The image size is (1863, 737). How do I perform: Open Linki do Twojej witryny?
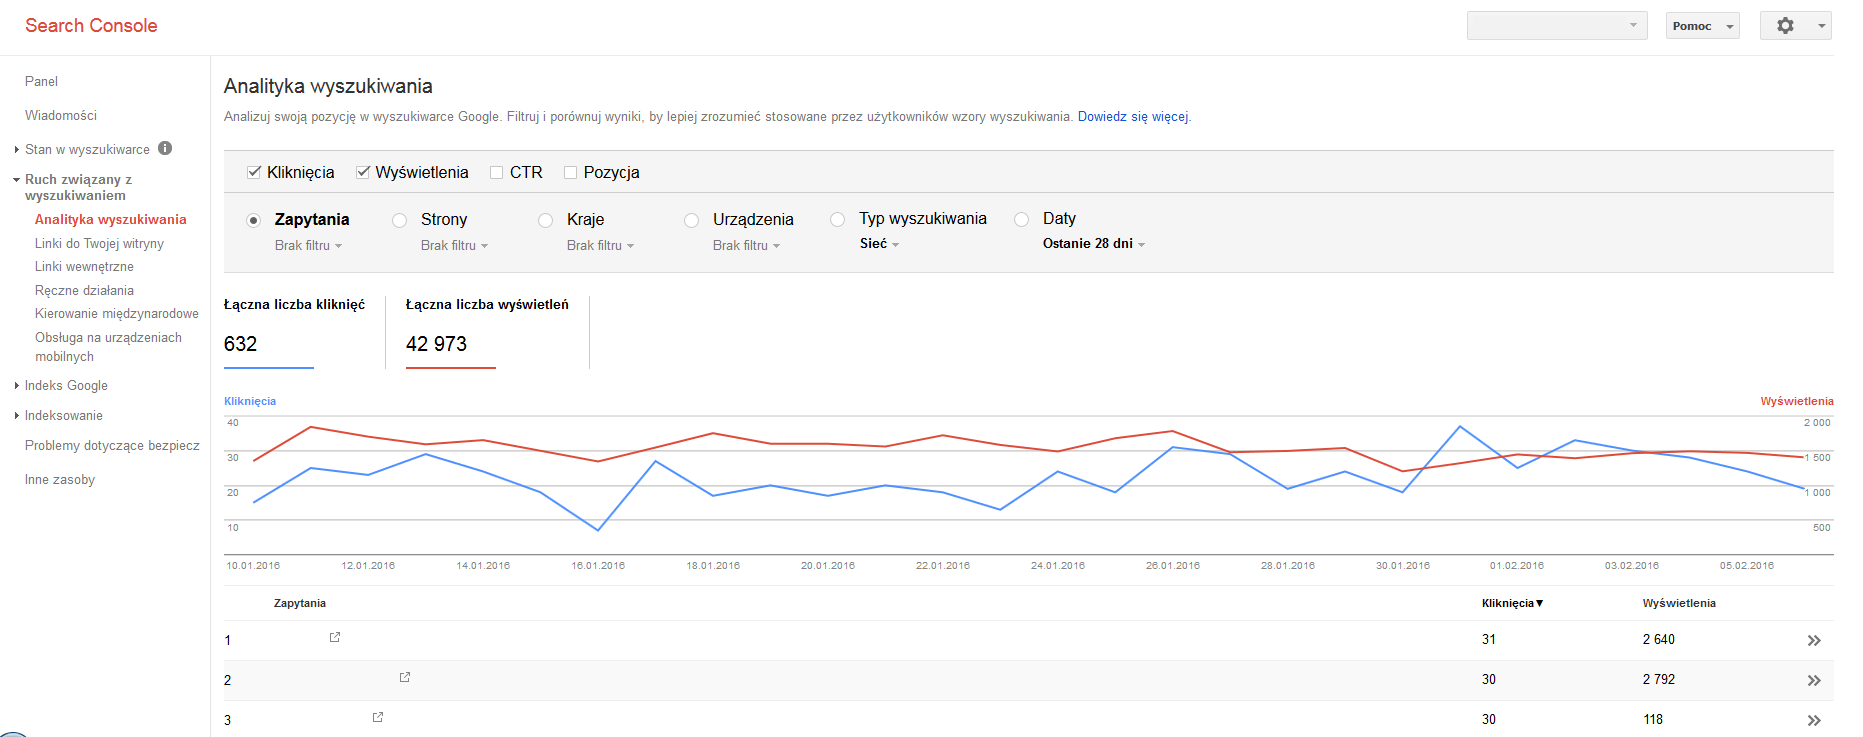(x=99, y=243)
